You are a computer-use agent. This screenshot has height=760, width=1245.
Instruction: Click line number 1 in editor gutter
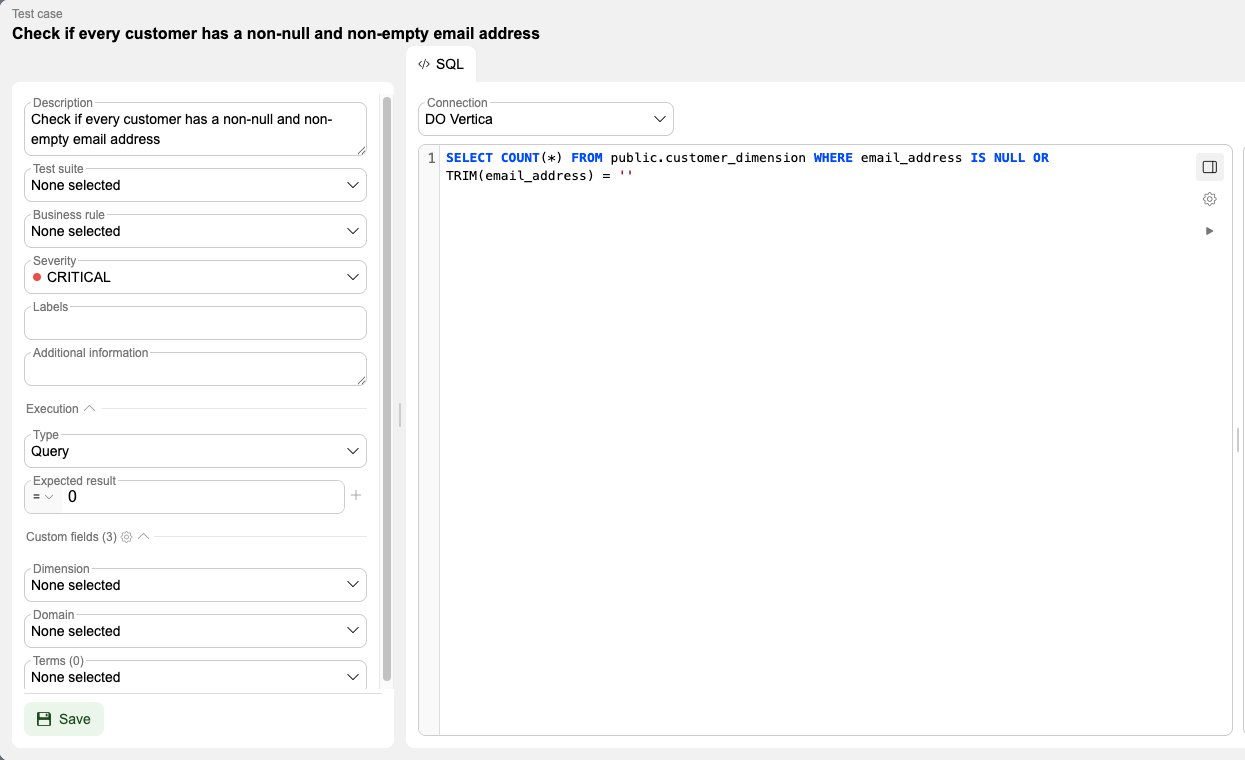click(431, 158)
